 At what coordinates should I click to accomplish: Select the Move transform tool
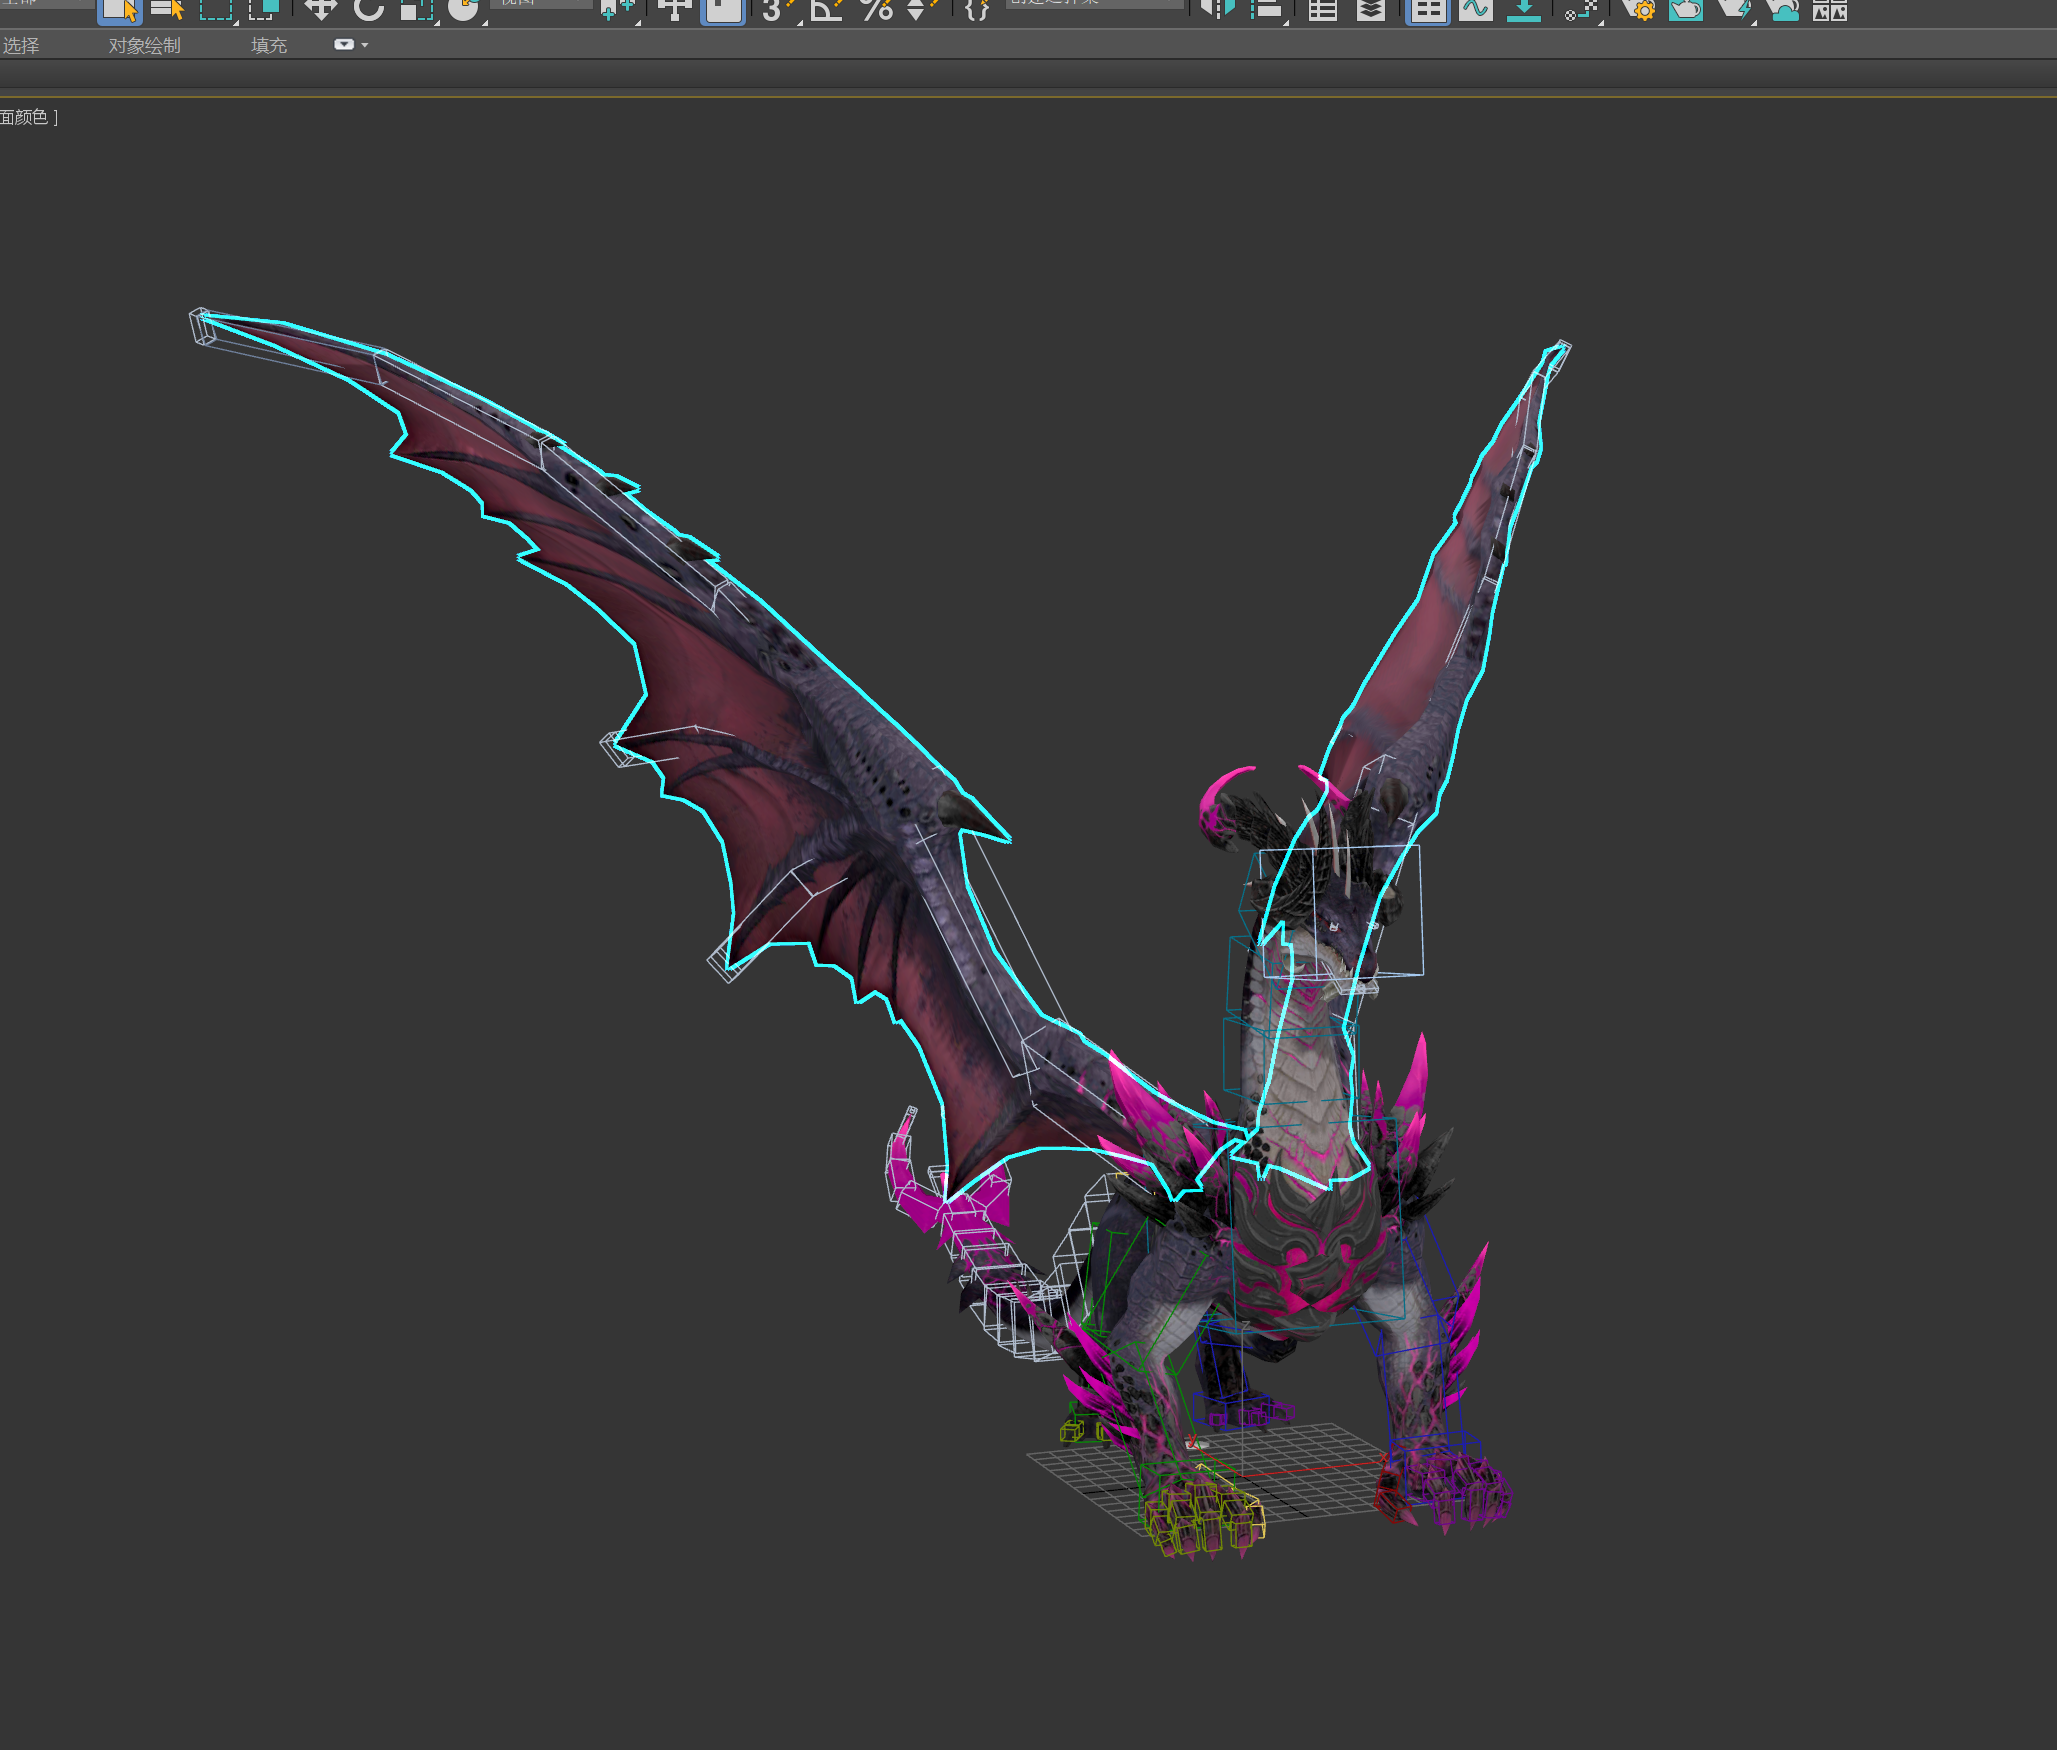[320, 10]
